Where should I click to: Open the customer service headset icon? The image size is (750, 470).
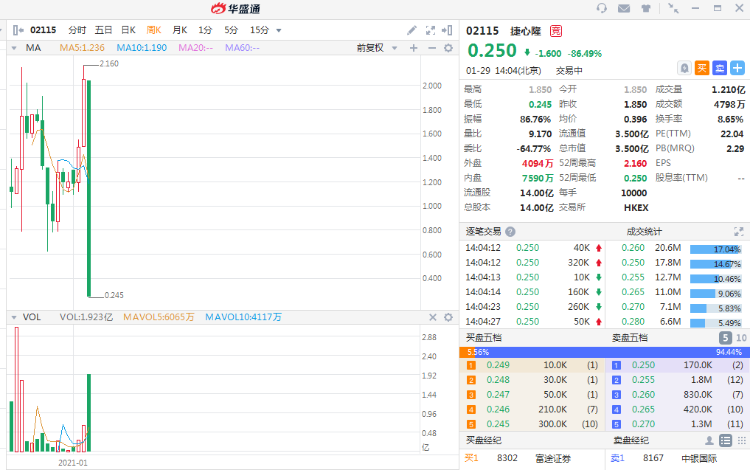click(601, 8)
